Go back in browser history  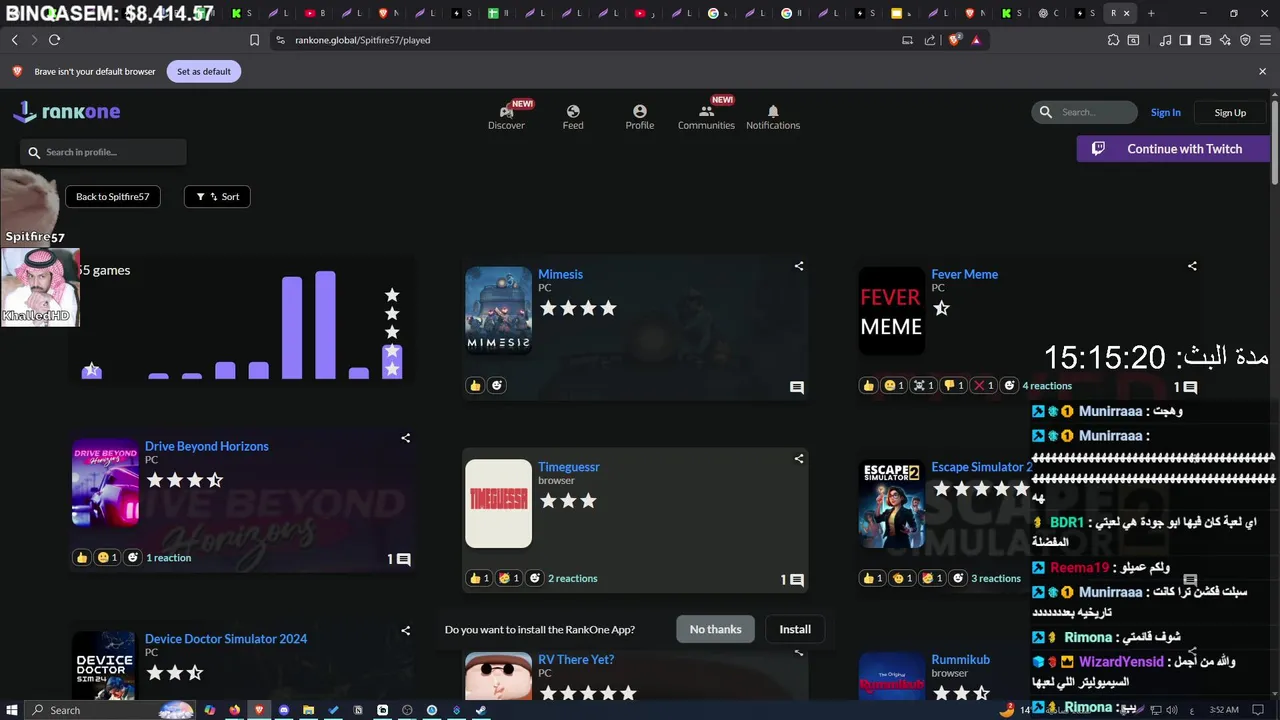click(14, 40)
